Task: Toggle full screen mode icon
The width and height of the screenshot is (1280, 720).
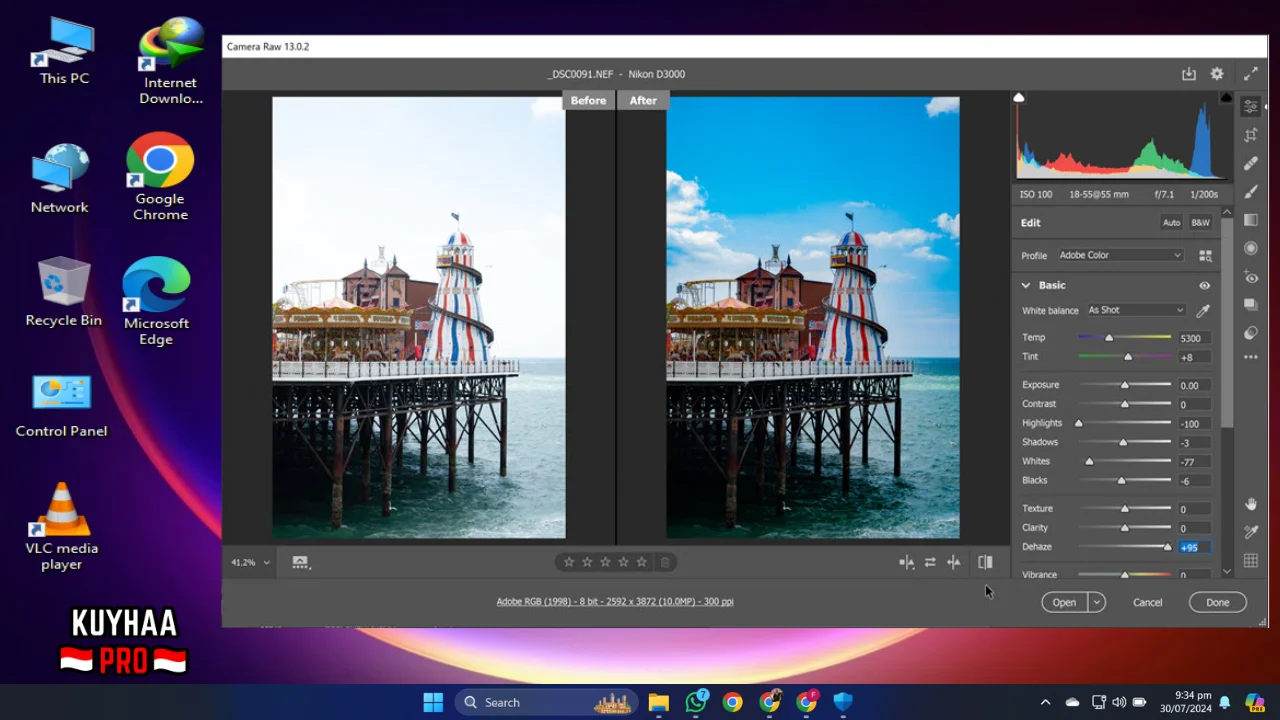Action: click(1251, 74)
